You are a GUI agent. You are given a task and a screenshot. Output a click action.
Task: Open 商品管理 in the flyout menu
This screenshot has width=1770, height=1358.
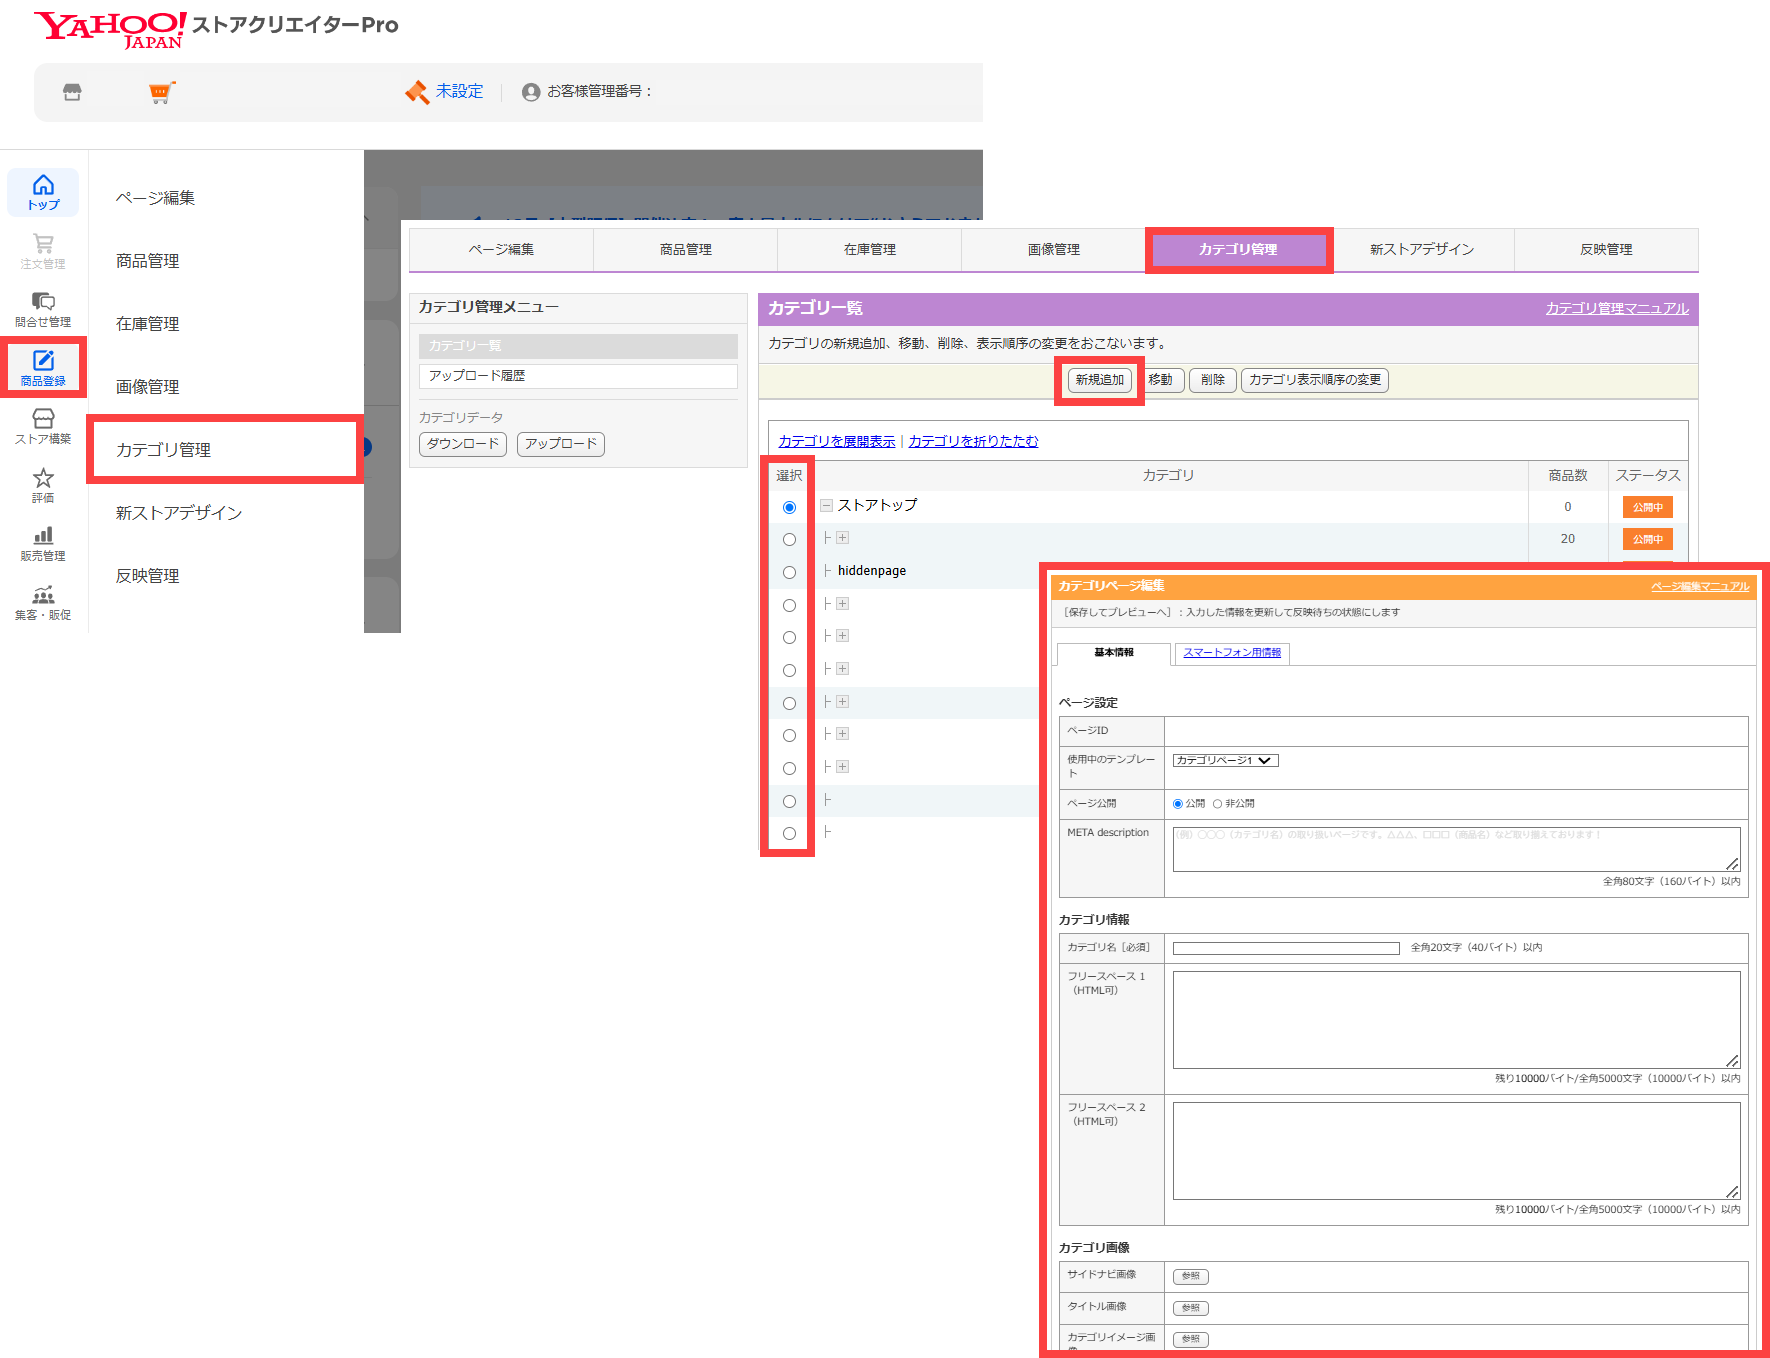pos(147,261)
